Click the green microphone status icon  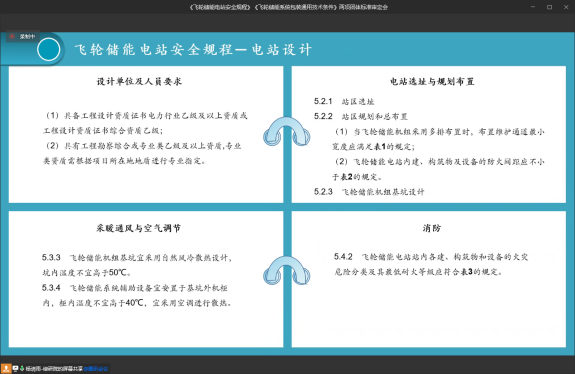click(22, 368)
